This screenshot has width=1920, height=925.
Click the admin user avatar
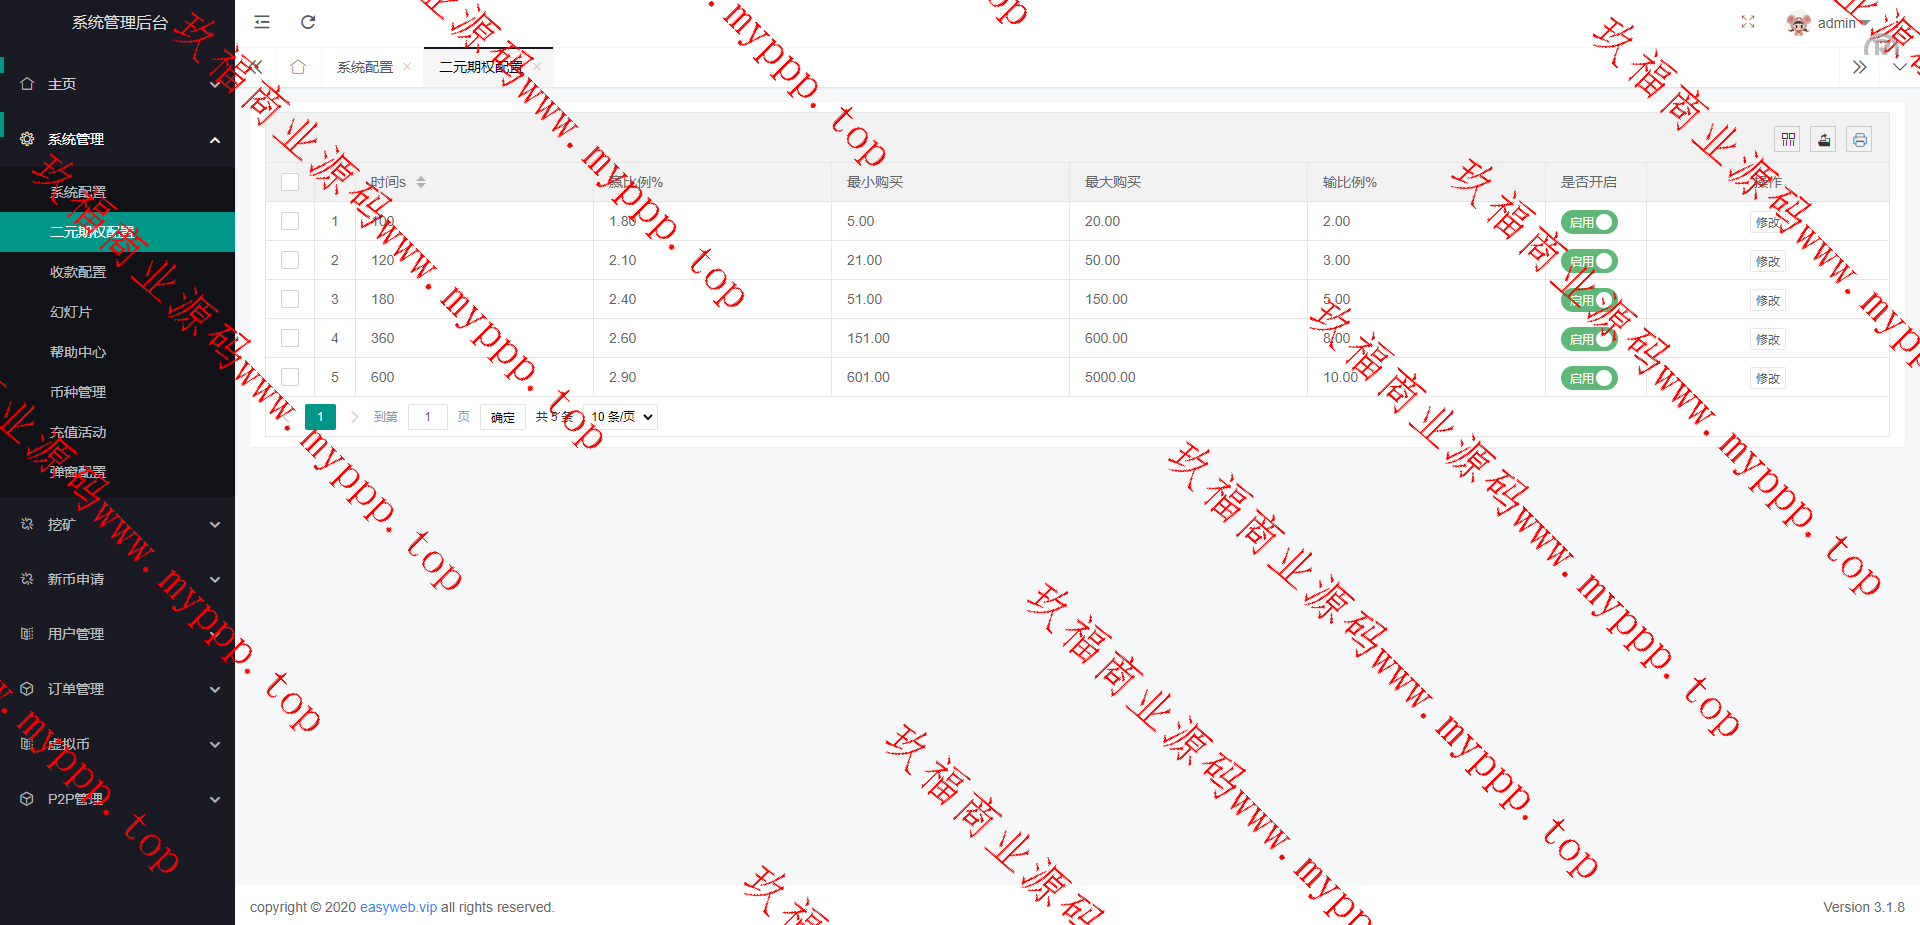pyautogui.click(x=1798, y=23)
